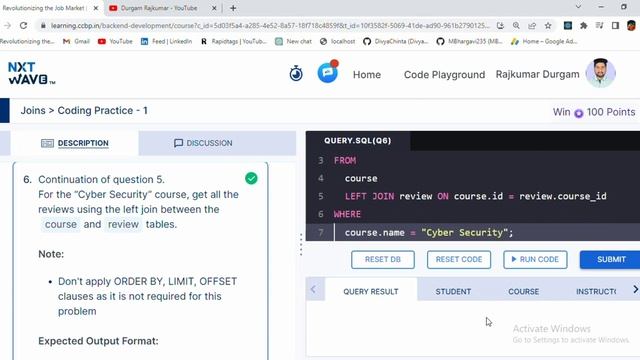This screenshot has height=360, width=640.
Task: Open the browser extensions puzzle icon
Action: click(x=584, y=25)
